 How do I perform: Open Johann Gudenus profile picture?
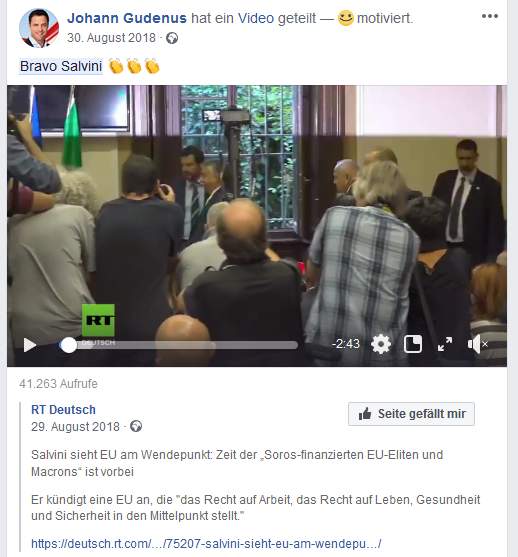point(39,28)
